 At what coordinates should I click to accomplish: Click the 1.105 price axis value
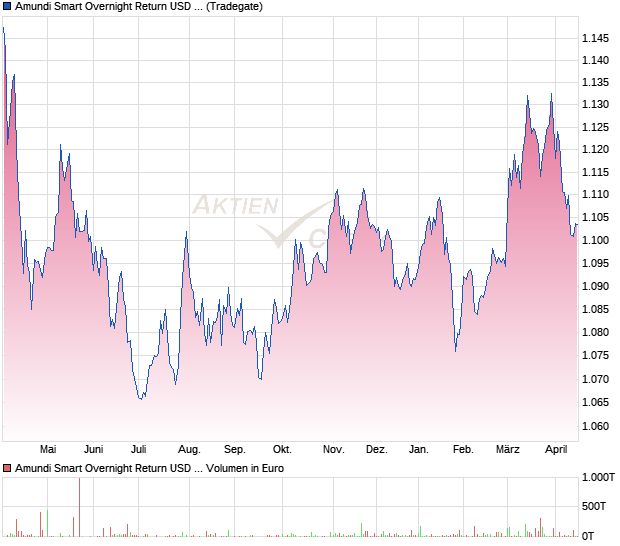(595, 217)
